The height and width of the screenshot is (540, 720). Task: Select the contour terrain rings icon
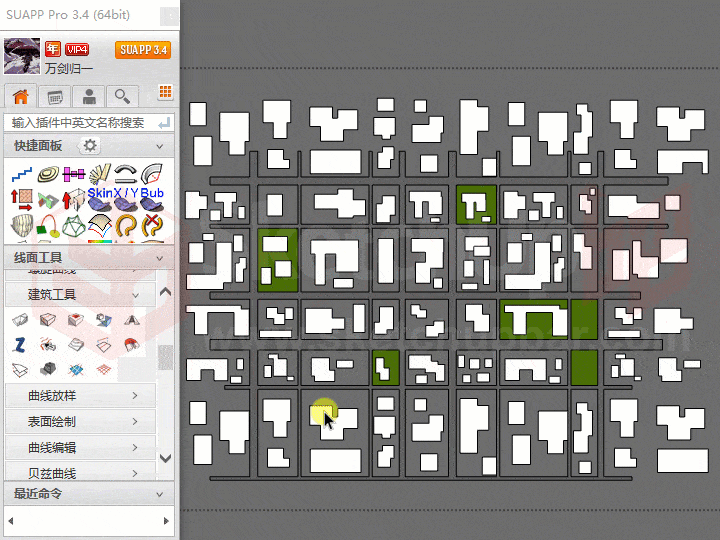click(x=47, y=174)
